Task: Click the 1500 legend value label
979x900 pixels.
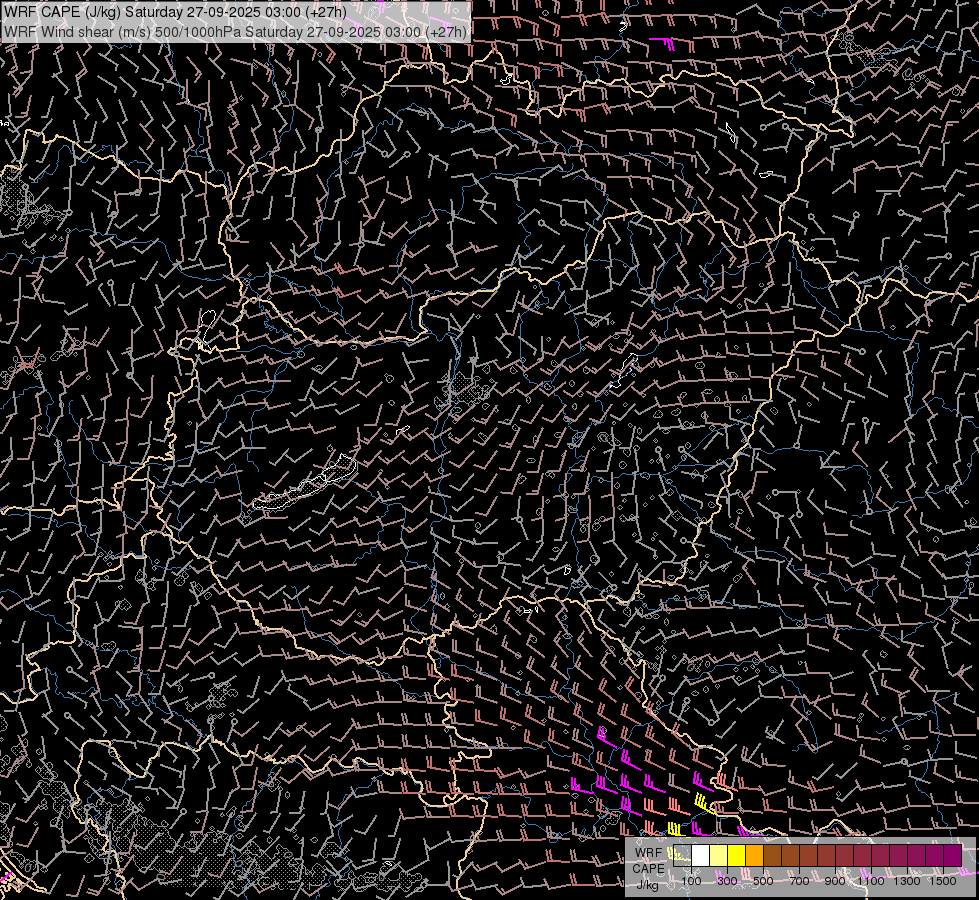Action: pyautogui.click(x=943, y=882)
